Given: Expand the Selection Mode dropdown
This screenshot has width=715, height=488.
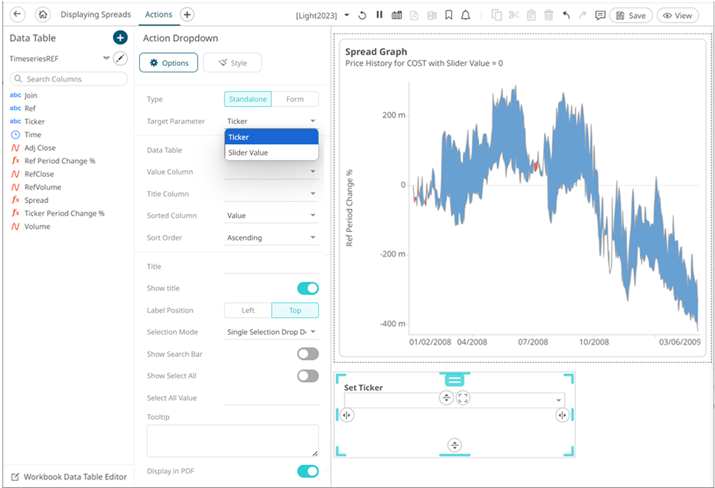Looking at the screenshot, I should click(x=271, y=331).
